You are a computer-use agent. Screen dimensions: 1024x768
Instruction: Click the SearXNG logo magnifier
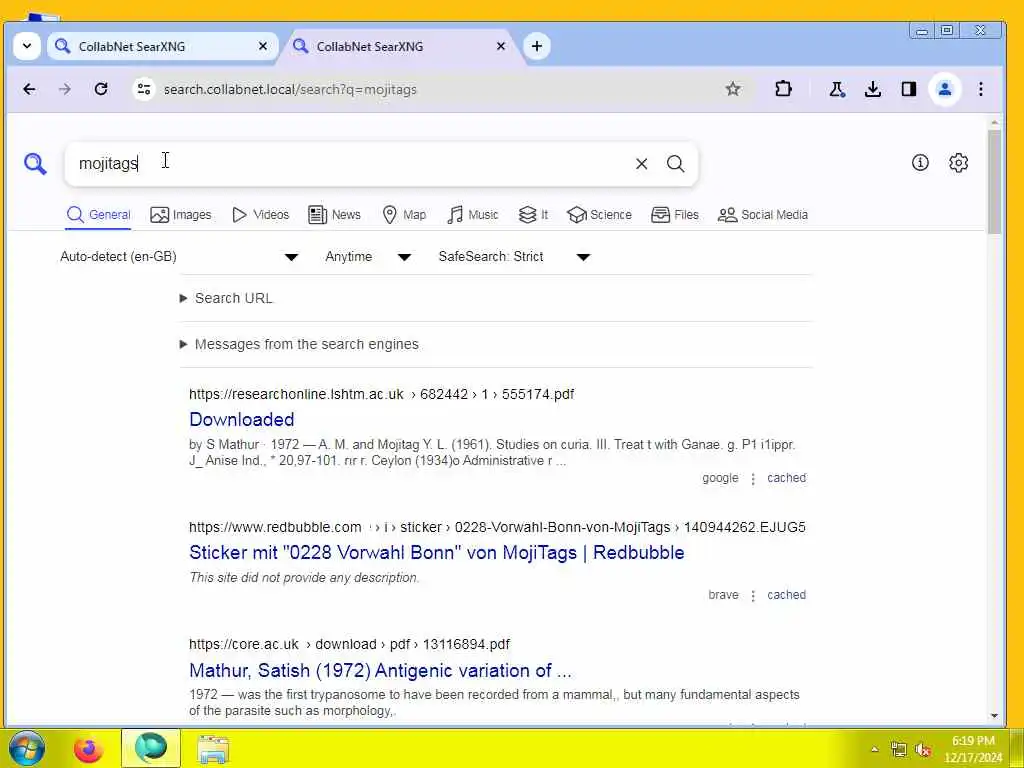point(35,163)
